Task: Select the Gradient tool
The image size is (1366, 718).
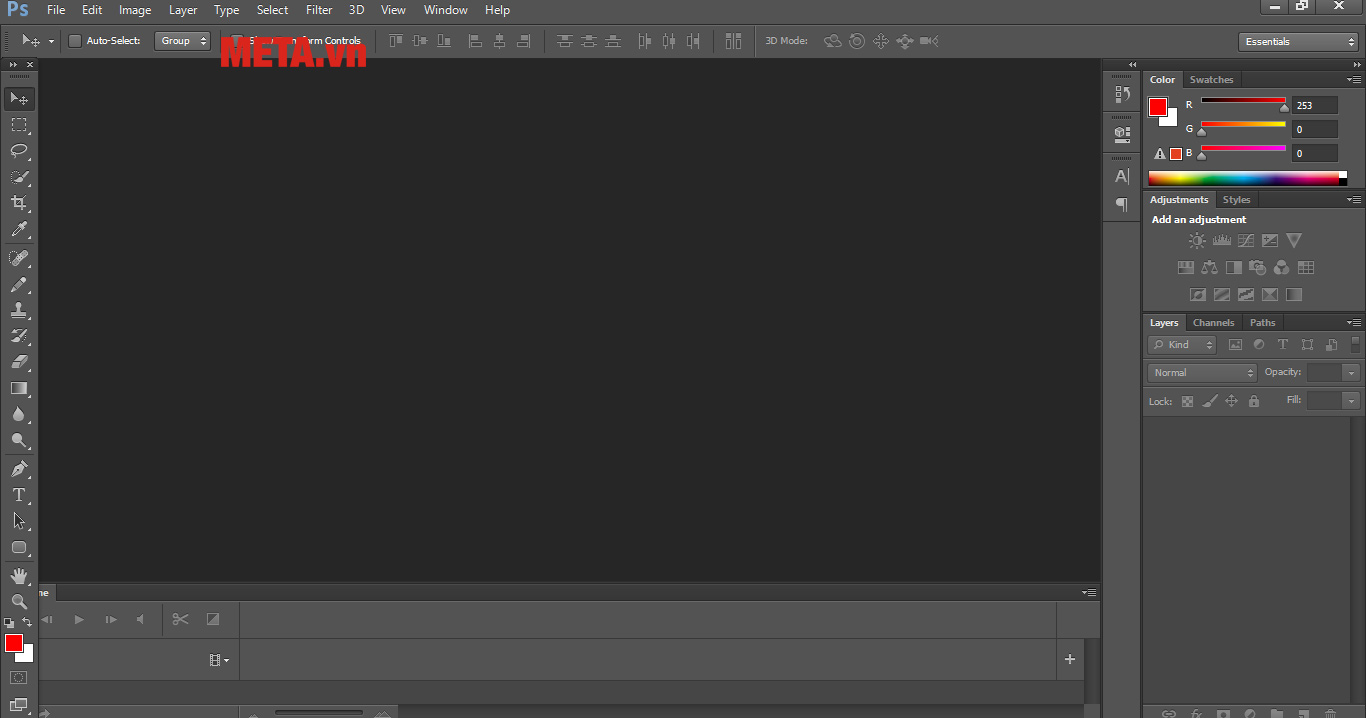Action: (19, 388)
